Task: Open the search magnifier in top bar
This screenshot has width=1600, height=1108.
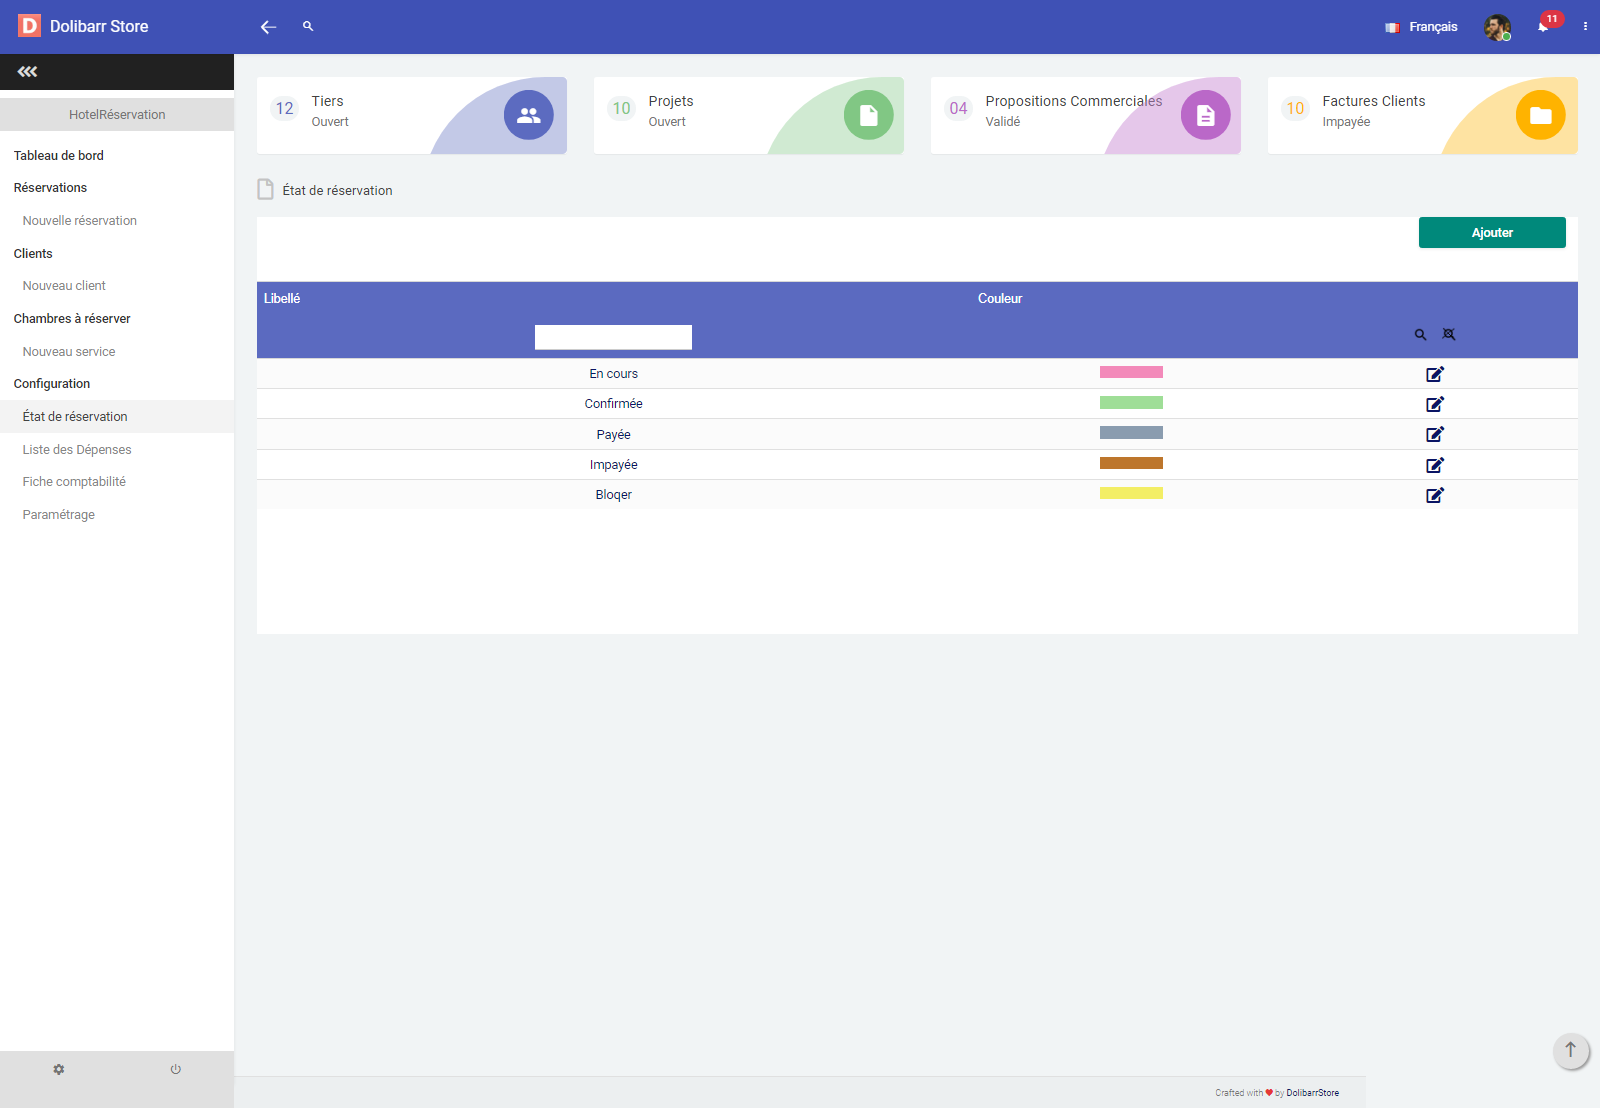Action: [308, 26]
